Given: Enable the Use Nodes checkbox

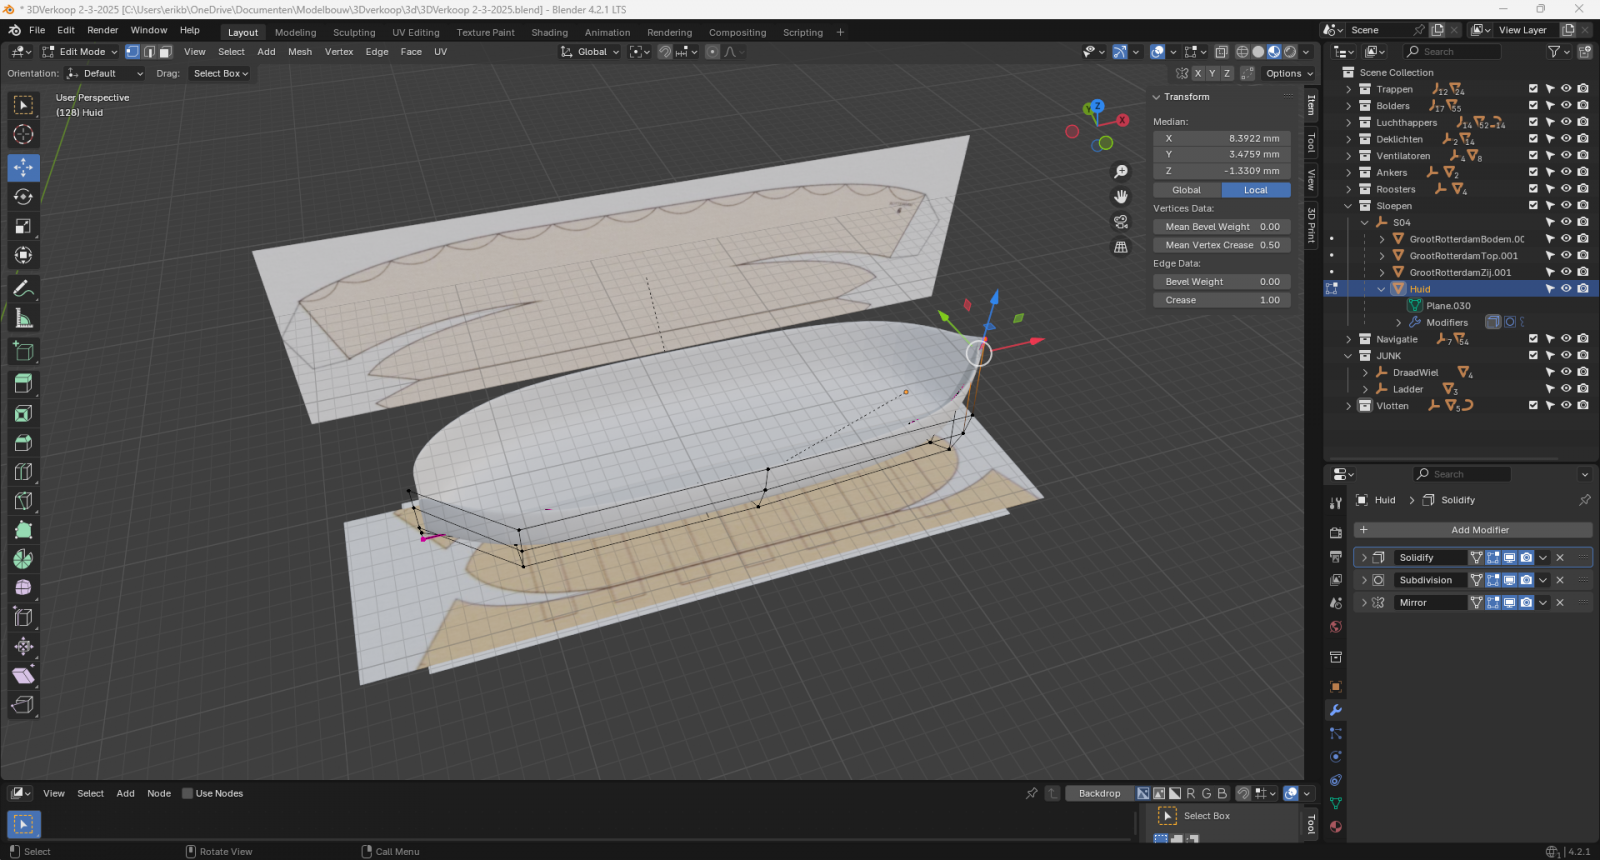Looking at the screenshot, I should point(187,793).
